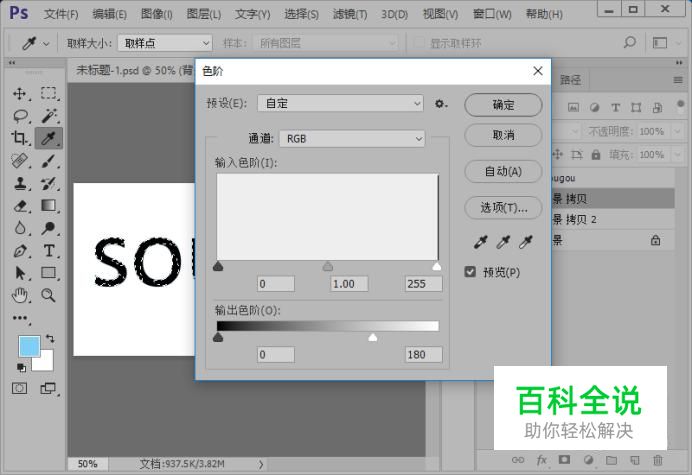The width and height of the screenshot is (692, 475).
Task: Click the input black point slider
Action: click(218, 266)
